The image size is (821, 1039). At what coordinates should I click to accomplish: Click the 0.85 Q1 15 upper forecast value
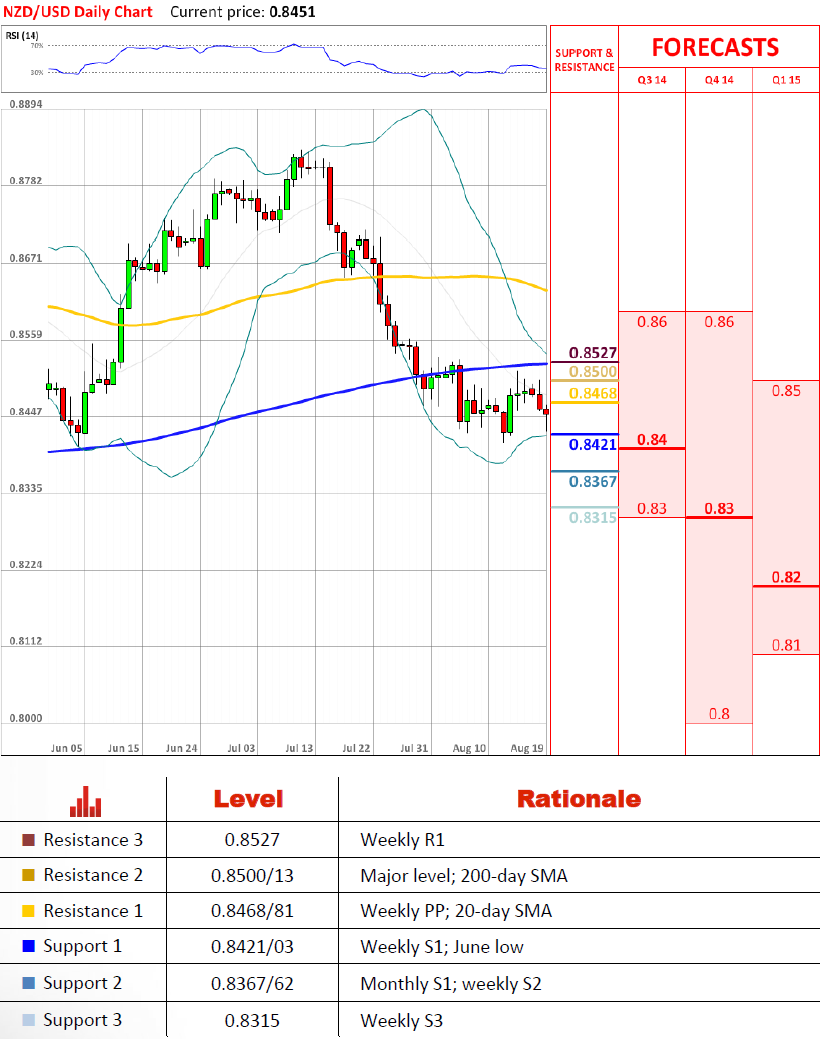click(x=787, y=391)
